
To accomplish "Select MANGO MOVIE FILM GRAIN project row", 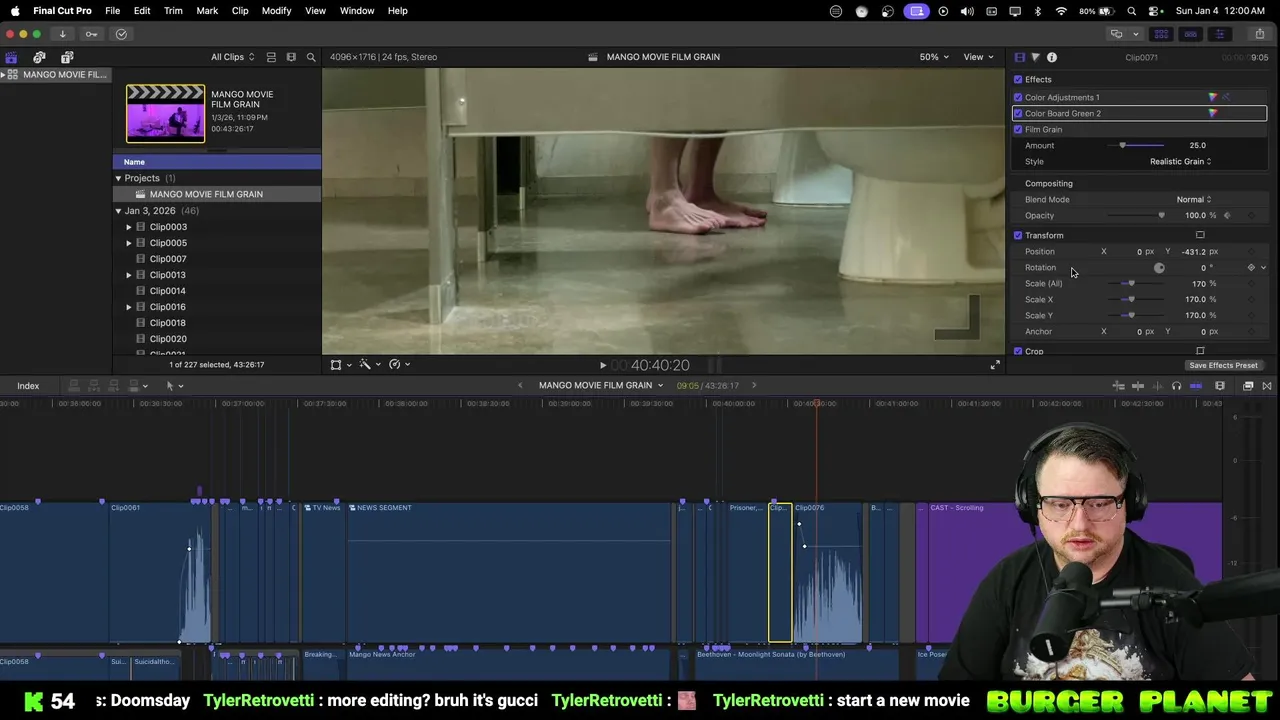I will click(x=217, y=194).
